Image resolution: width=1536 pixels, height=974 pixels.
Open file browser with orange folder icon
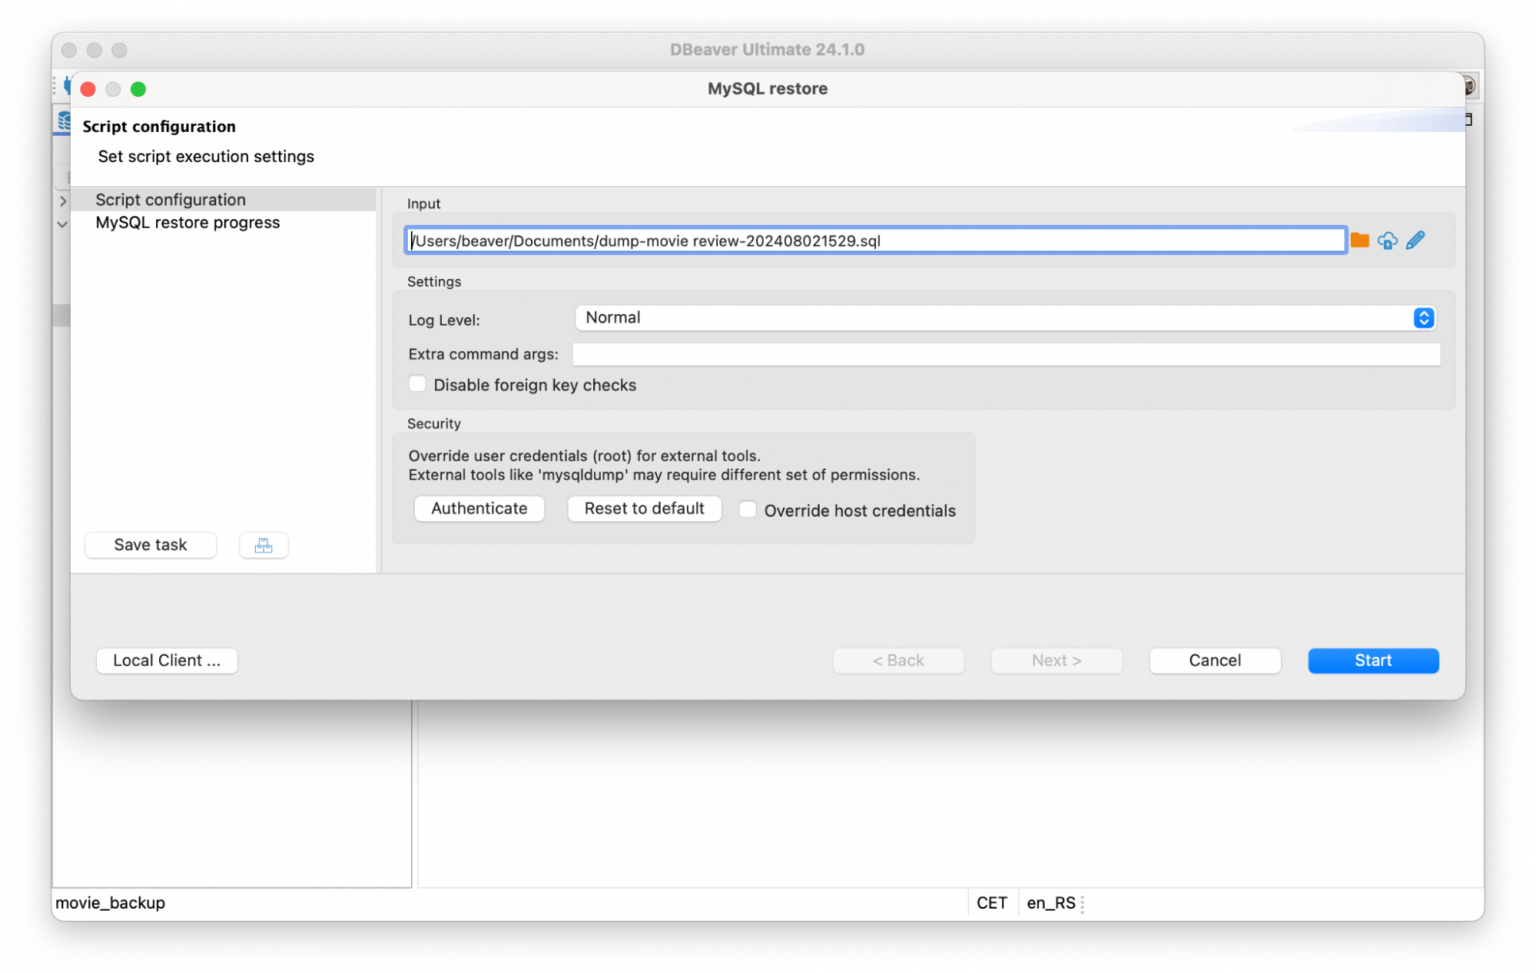click(x=1360, y=240)
